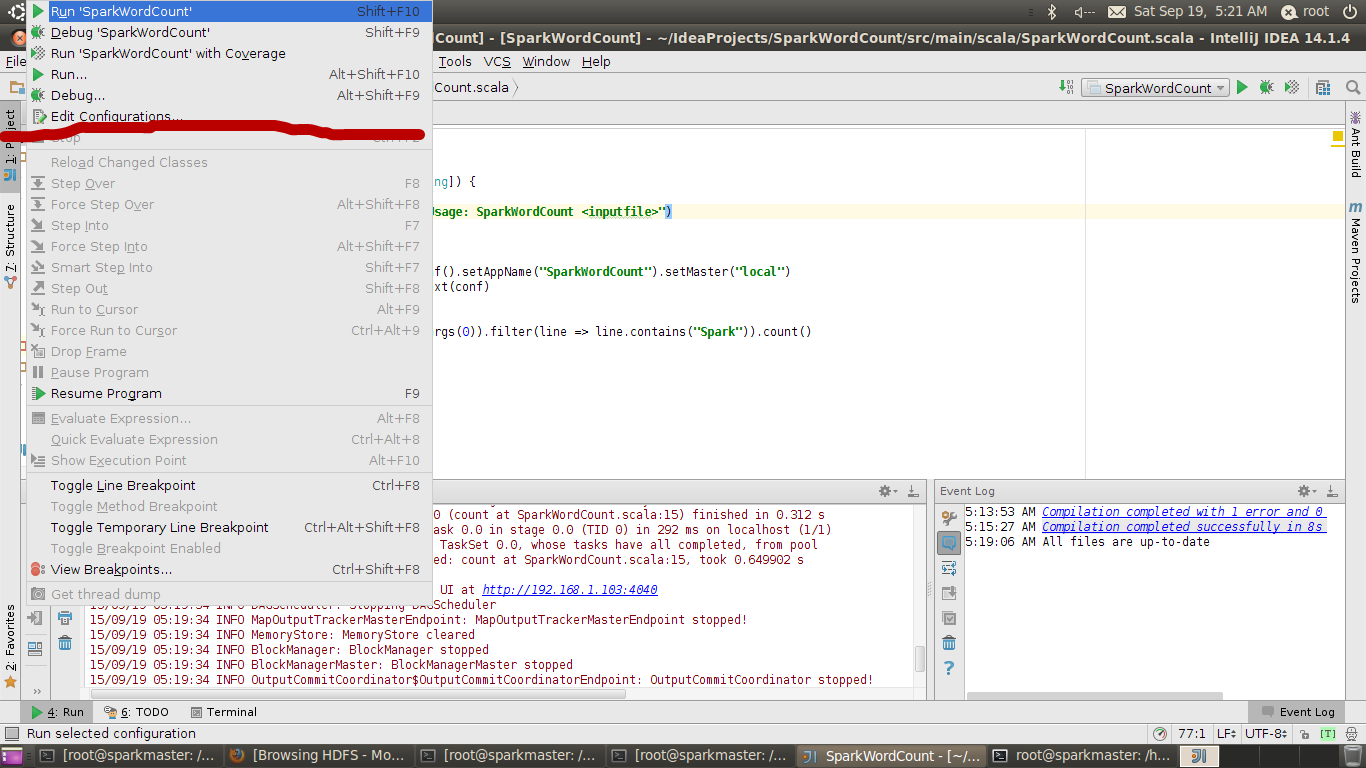Click the yellow warning marker on error stripe
1366x768 pixels.
1338,136
